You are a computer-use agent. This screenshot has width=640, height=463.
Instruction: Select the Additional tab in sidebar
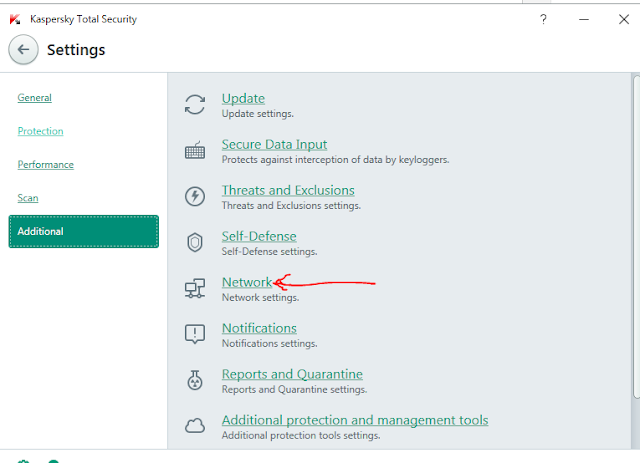[83, 231]
